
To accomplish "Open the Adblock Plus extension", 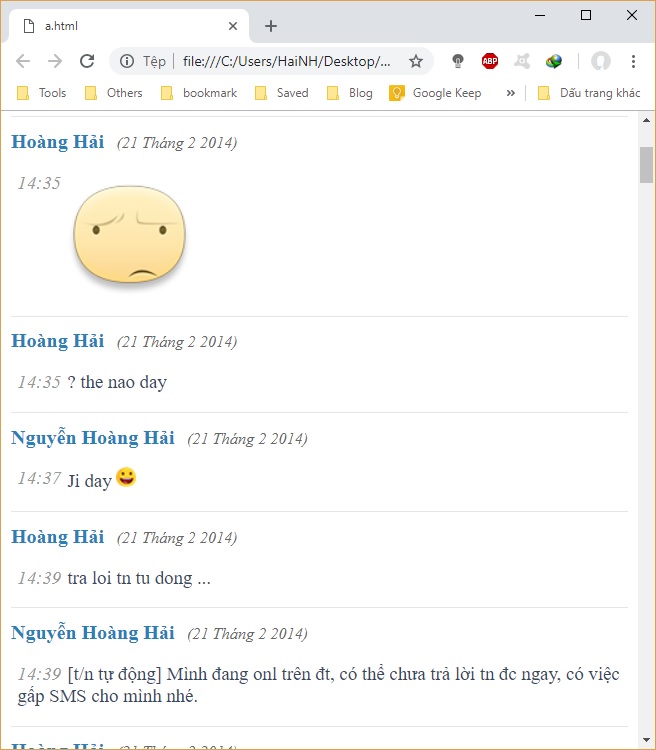I will (489, 61).
